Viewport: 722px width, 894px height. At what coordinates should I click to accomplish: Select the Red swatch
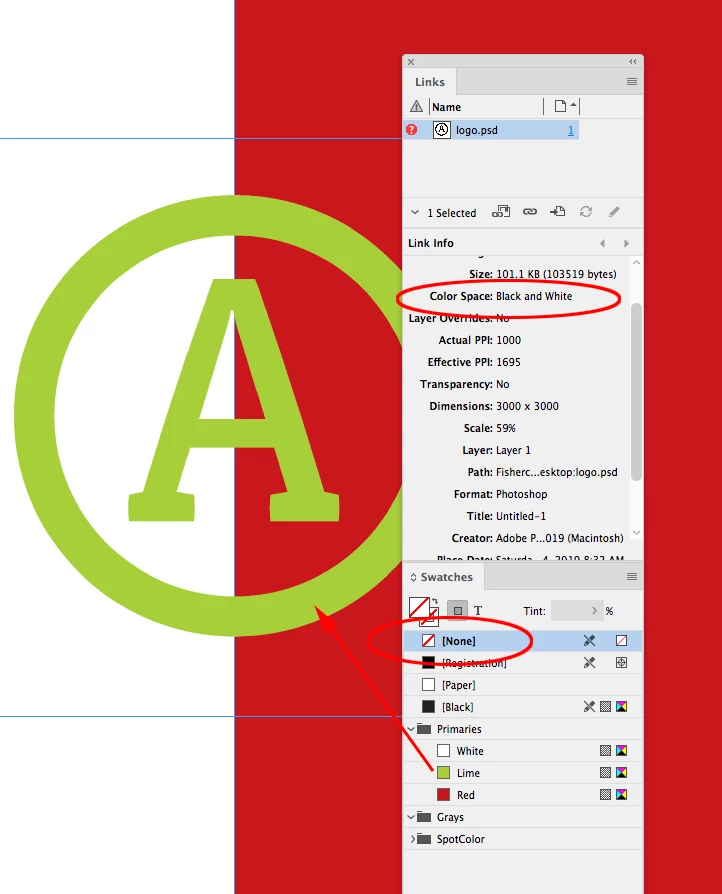pos(523,795)
